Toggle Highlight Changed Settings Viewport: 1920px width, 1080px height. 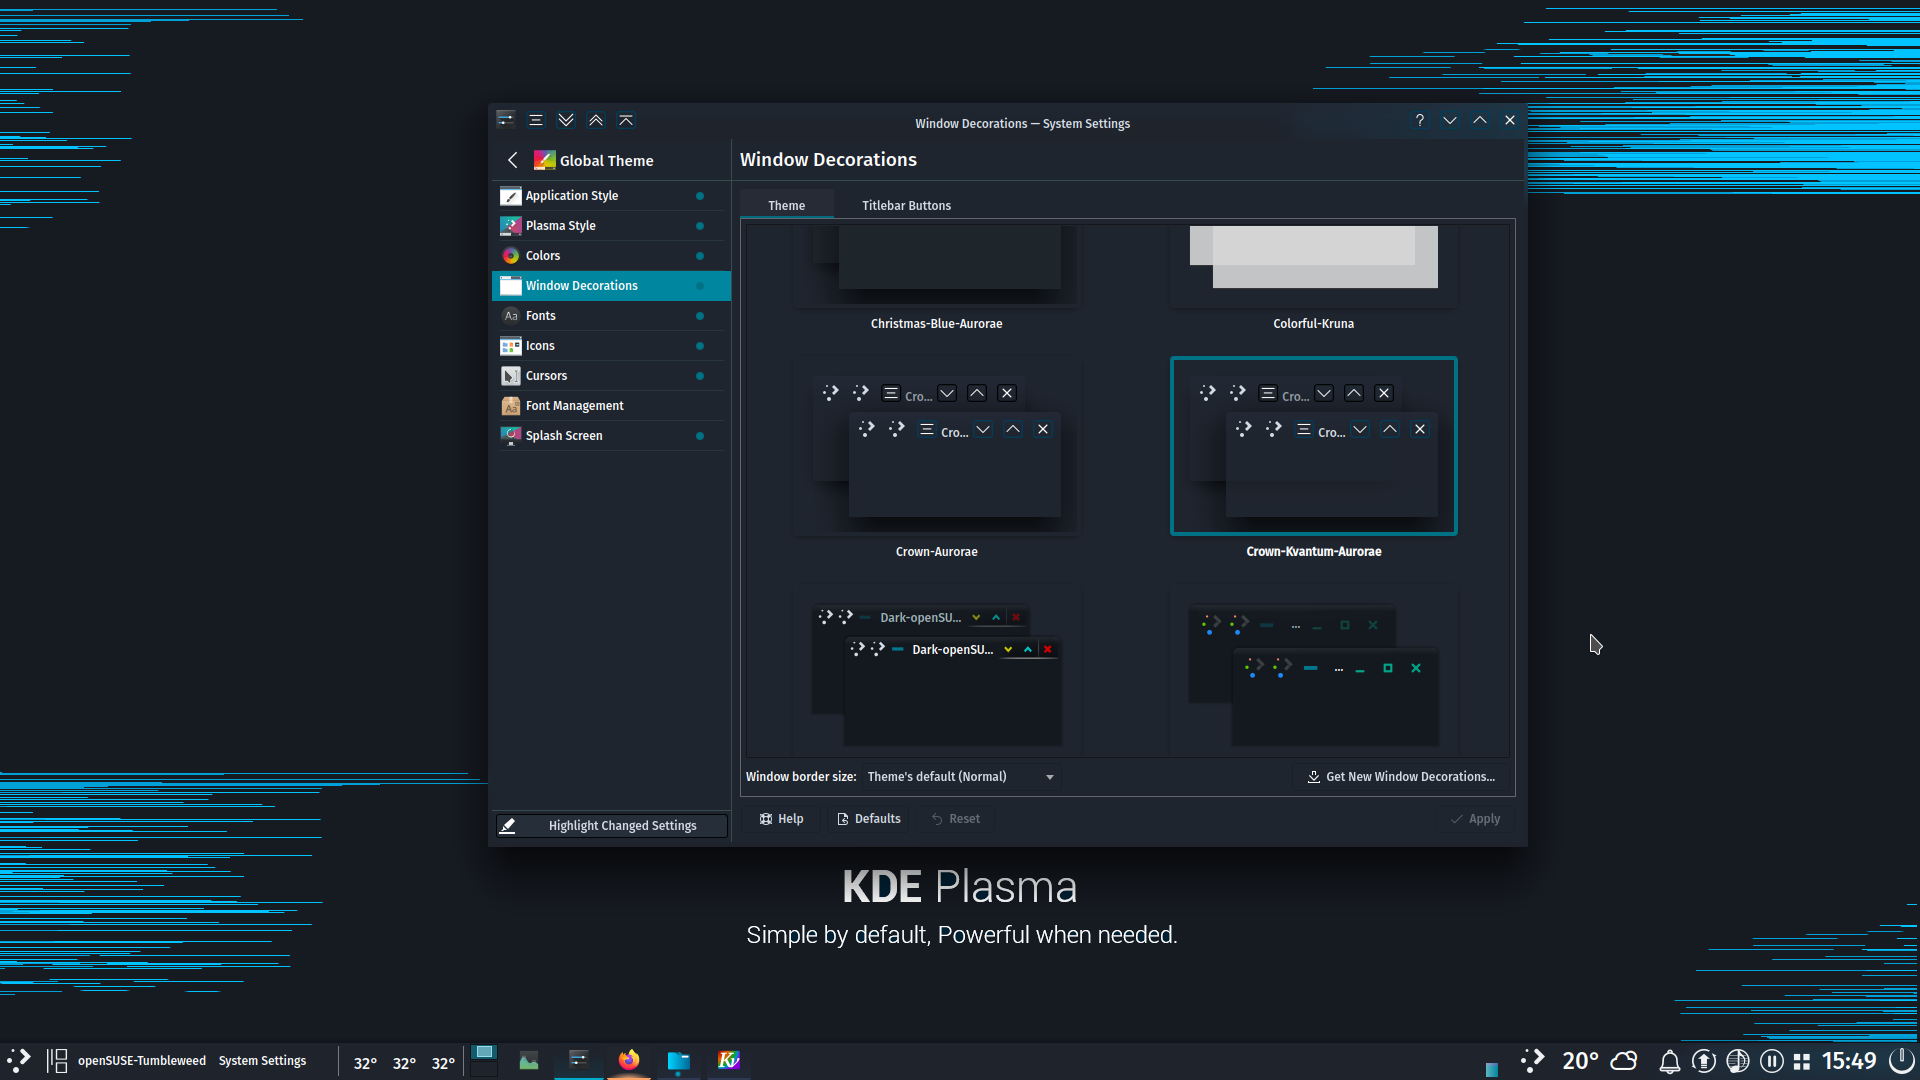(611, 826)
